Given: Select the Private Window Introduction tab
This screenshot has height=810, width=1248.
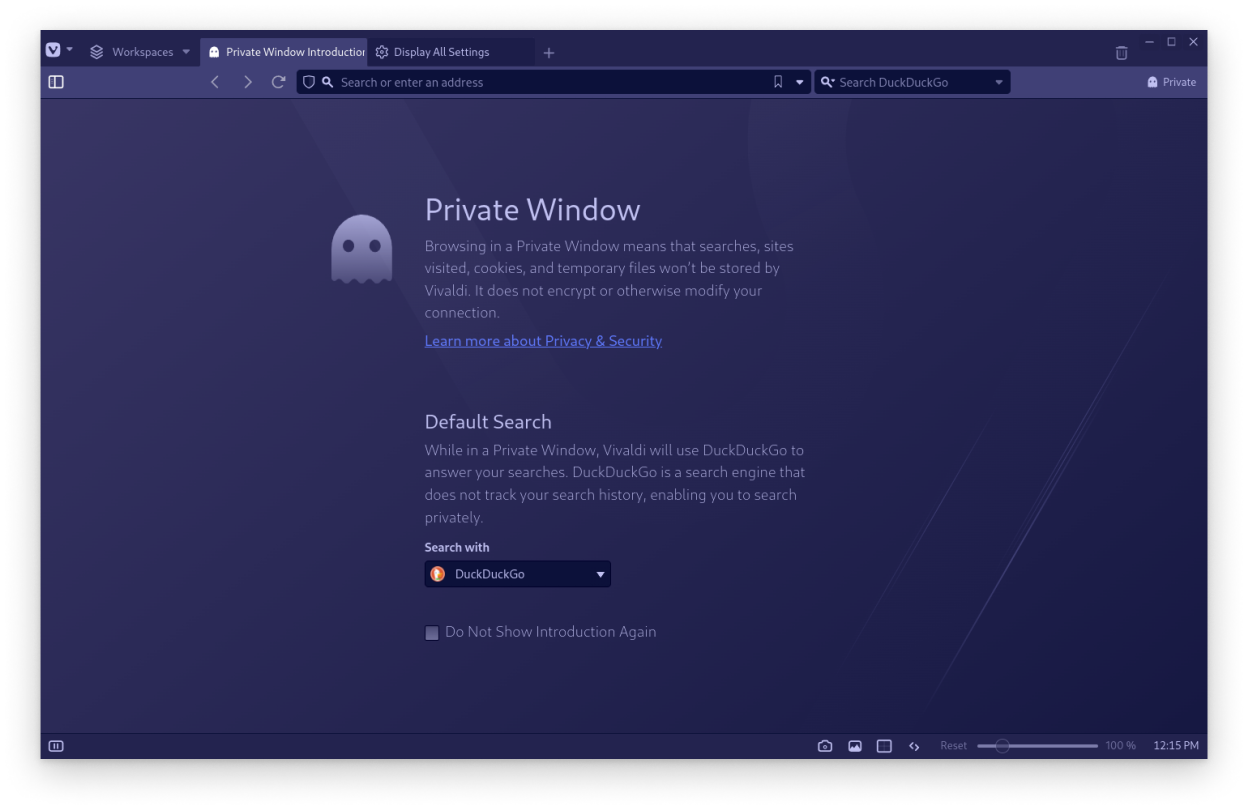Looking at the screenshot, I should (286, 52).
